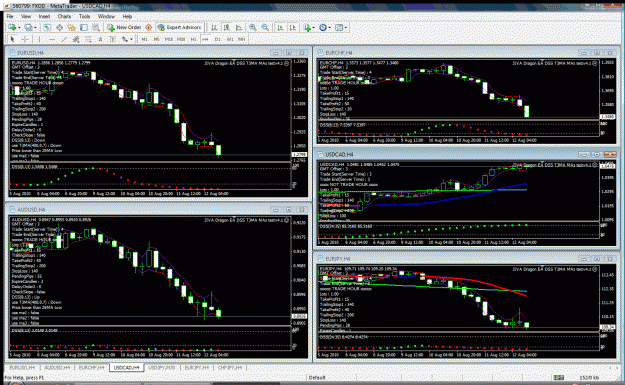Zoom out on the chart

pos(265,28)
